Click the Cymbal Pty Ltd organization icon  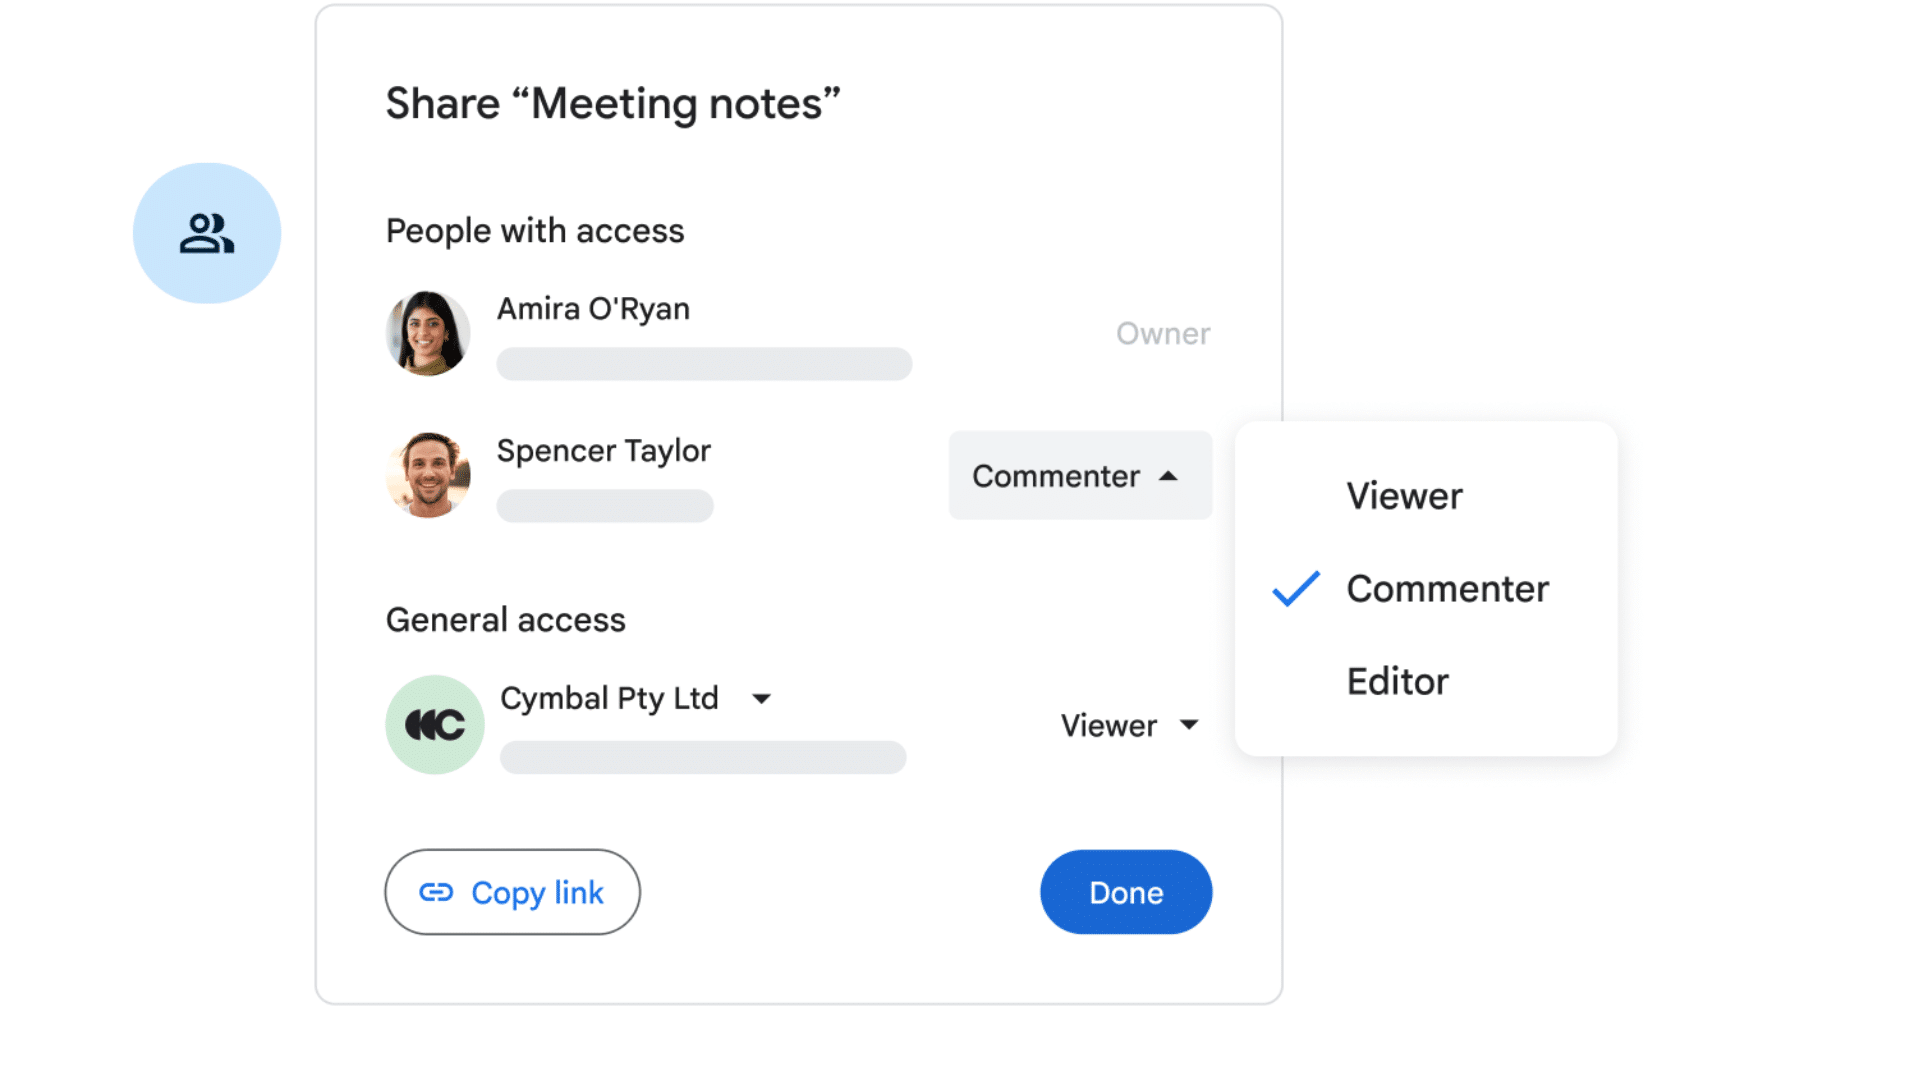point(434,723)
